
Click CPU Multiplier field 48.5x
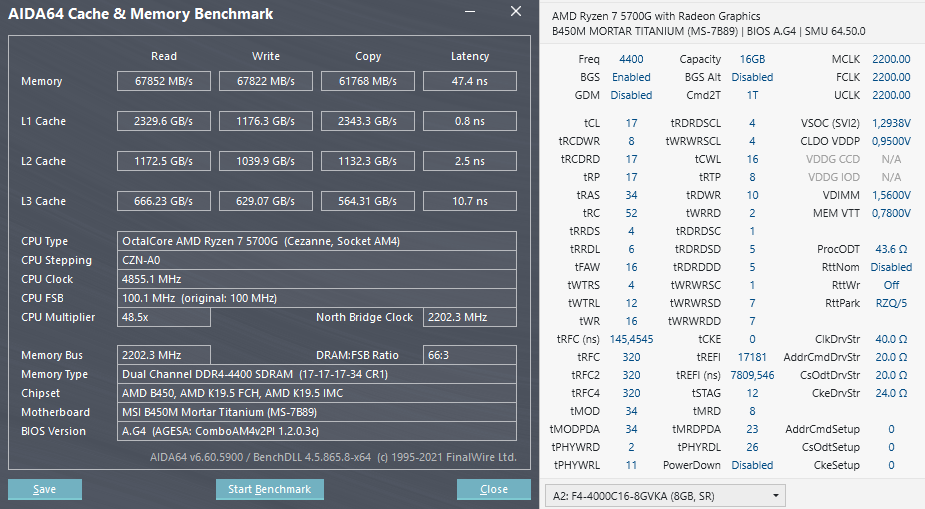[x=164, y=317]
